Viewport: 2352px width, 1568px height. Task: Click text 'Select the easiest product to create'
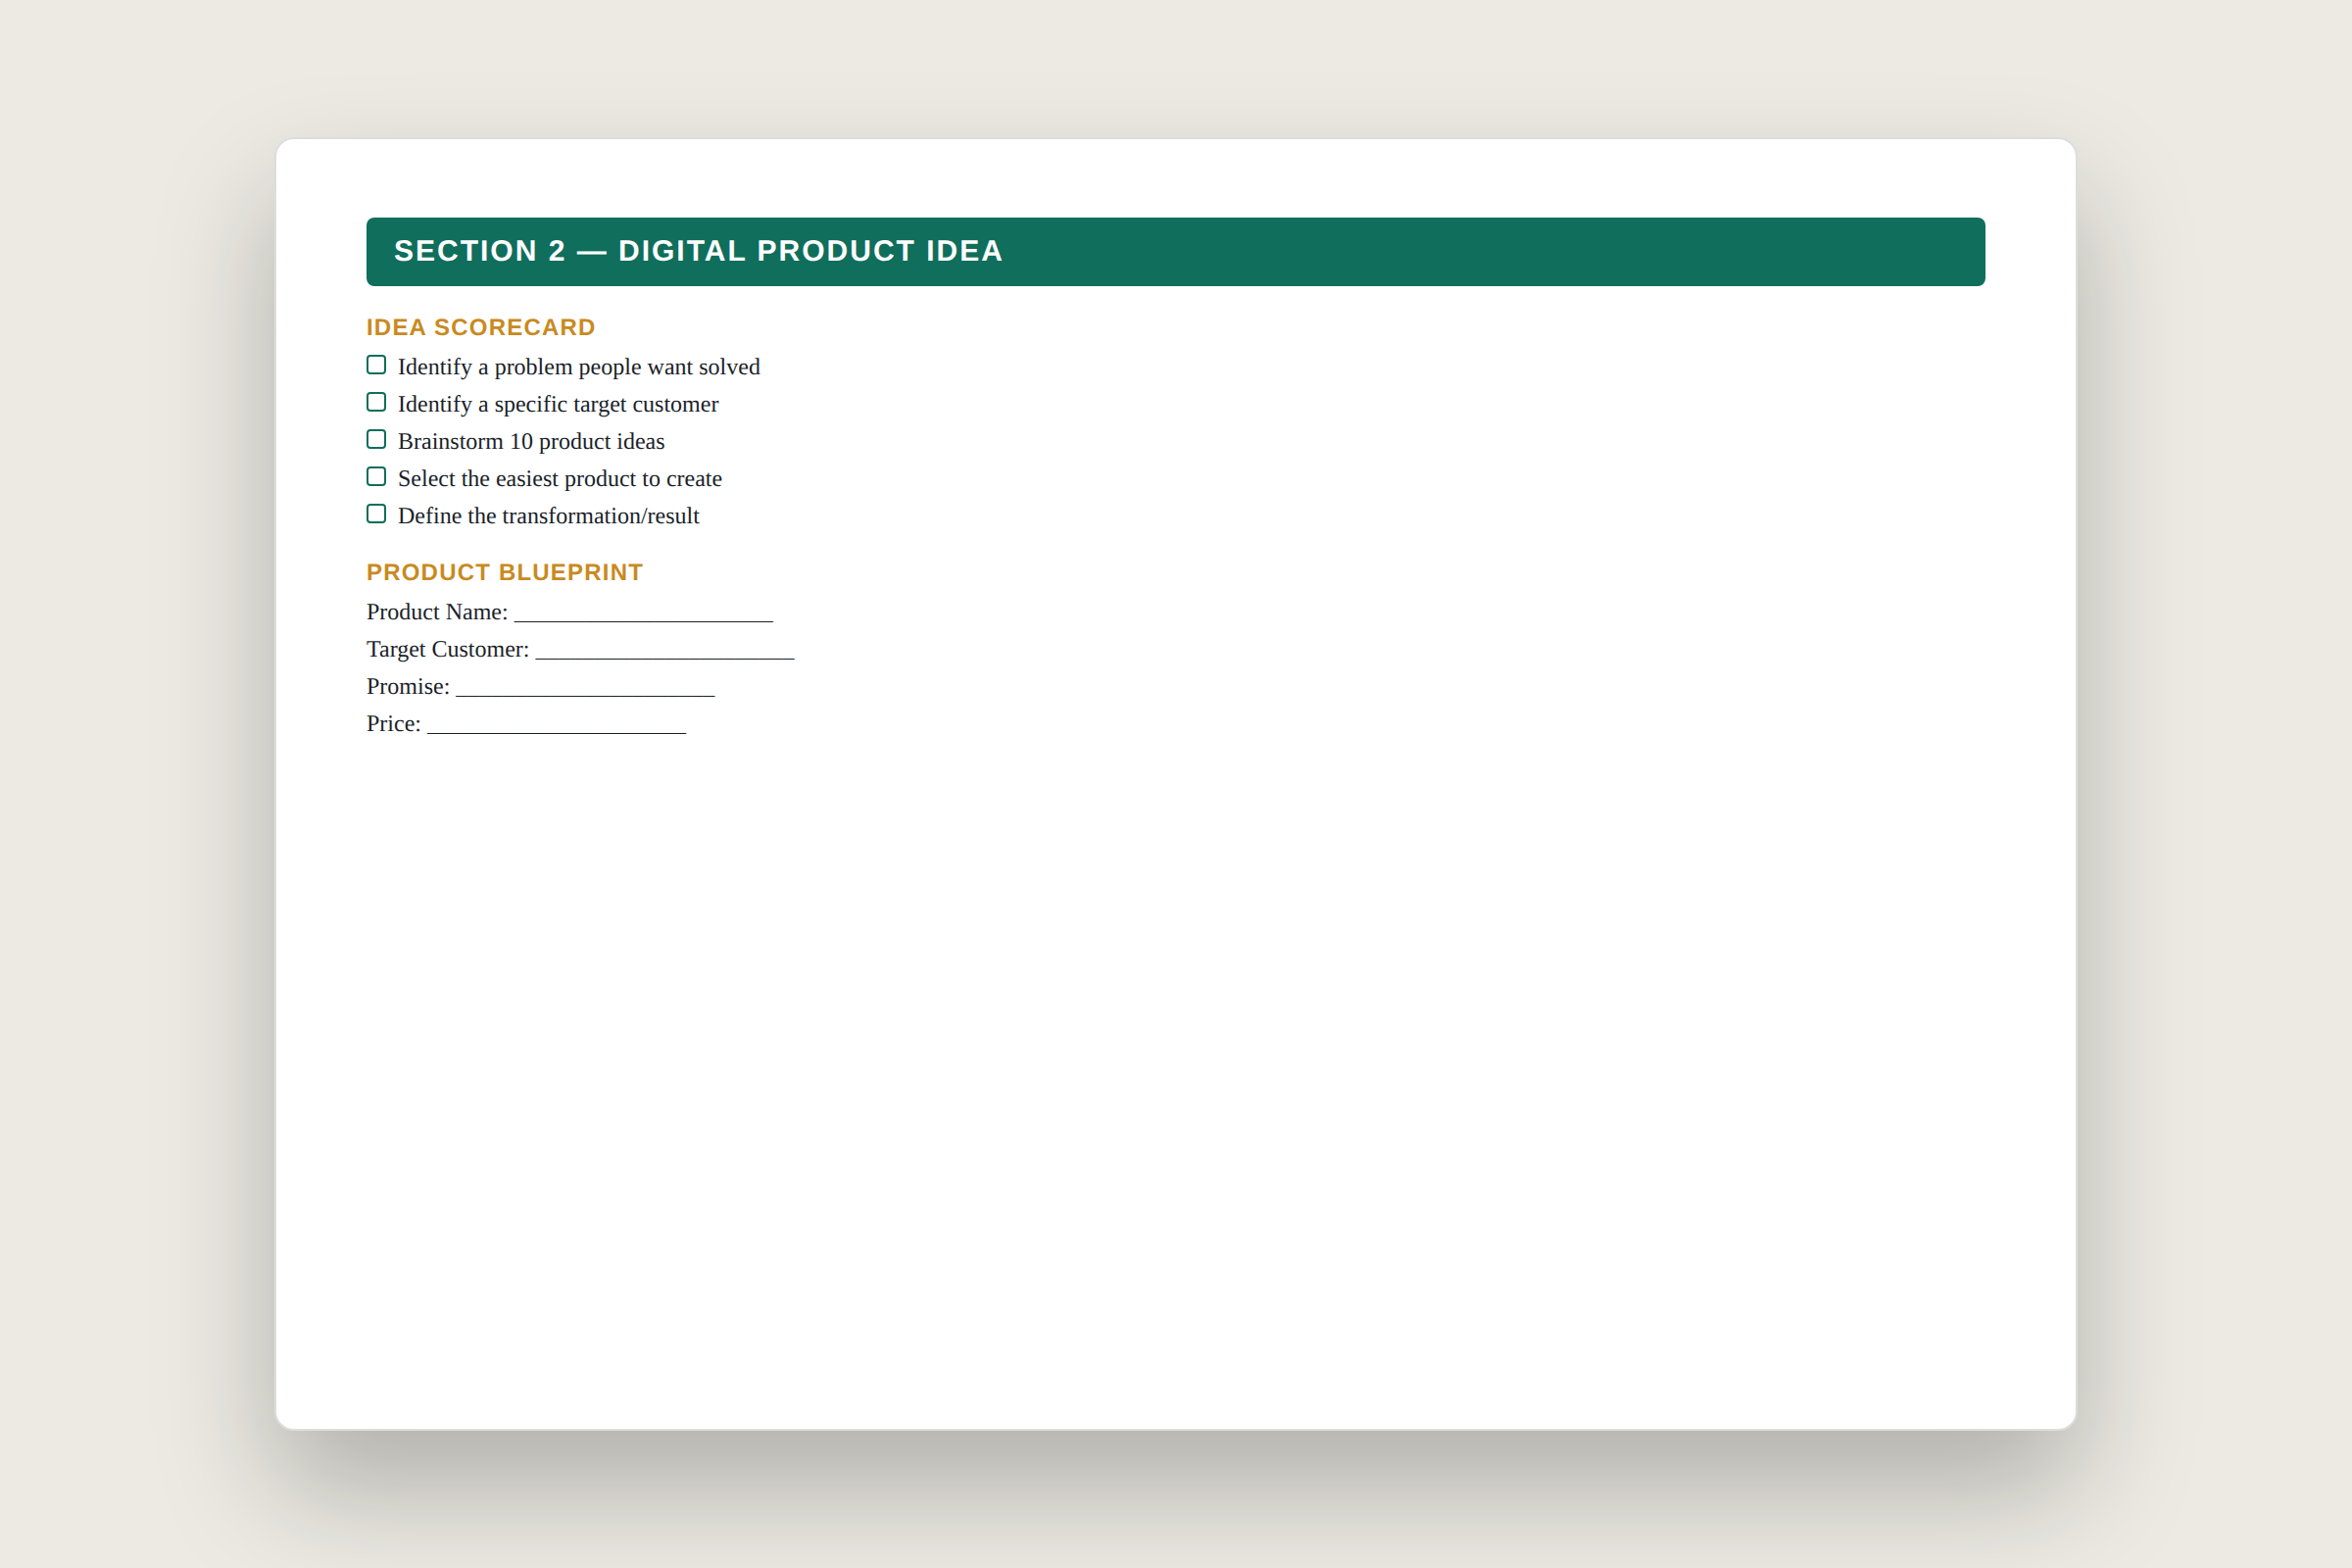tap(560, 479)
